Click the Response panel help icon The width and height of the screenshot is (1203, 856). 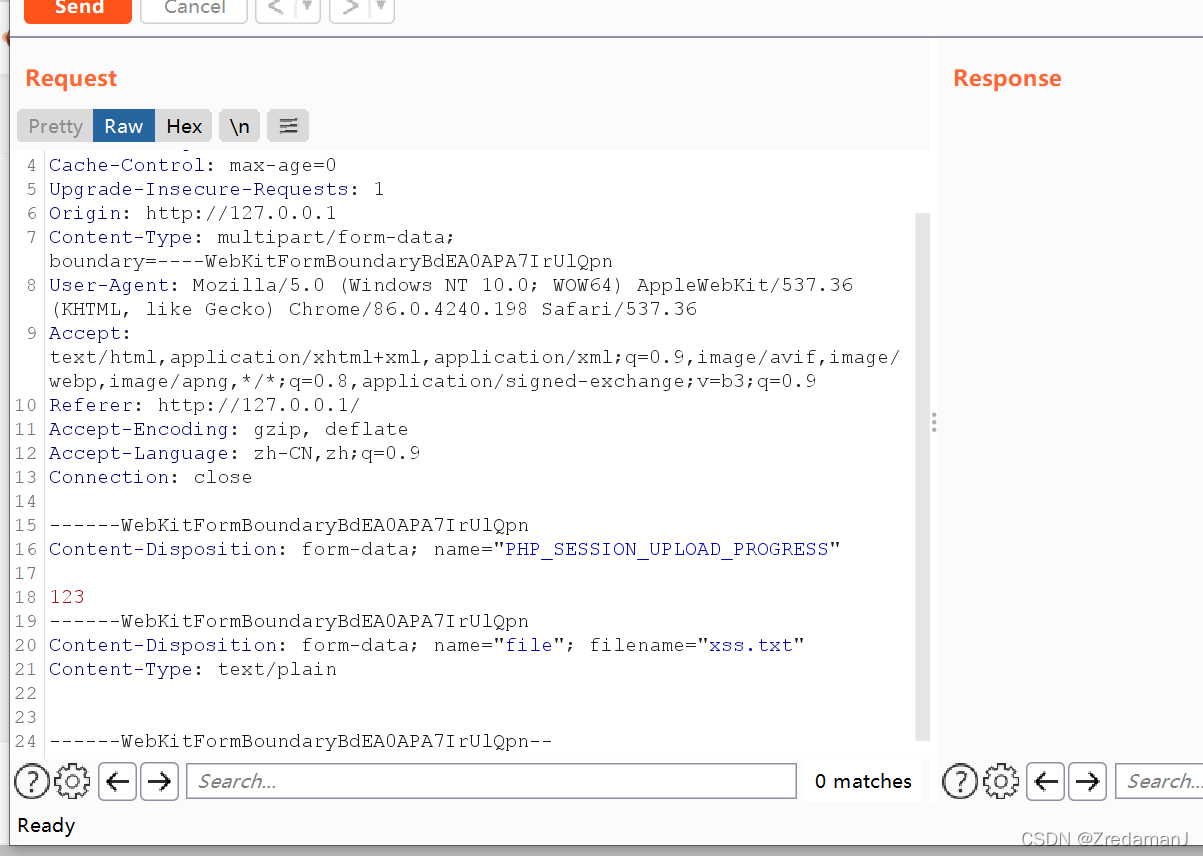tap(959, 781)
